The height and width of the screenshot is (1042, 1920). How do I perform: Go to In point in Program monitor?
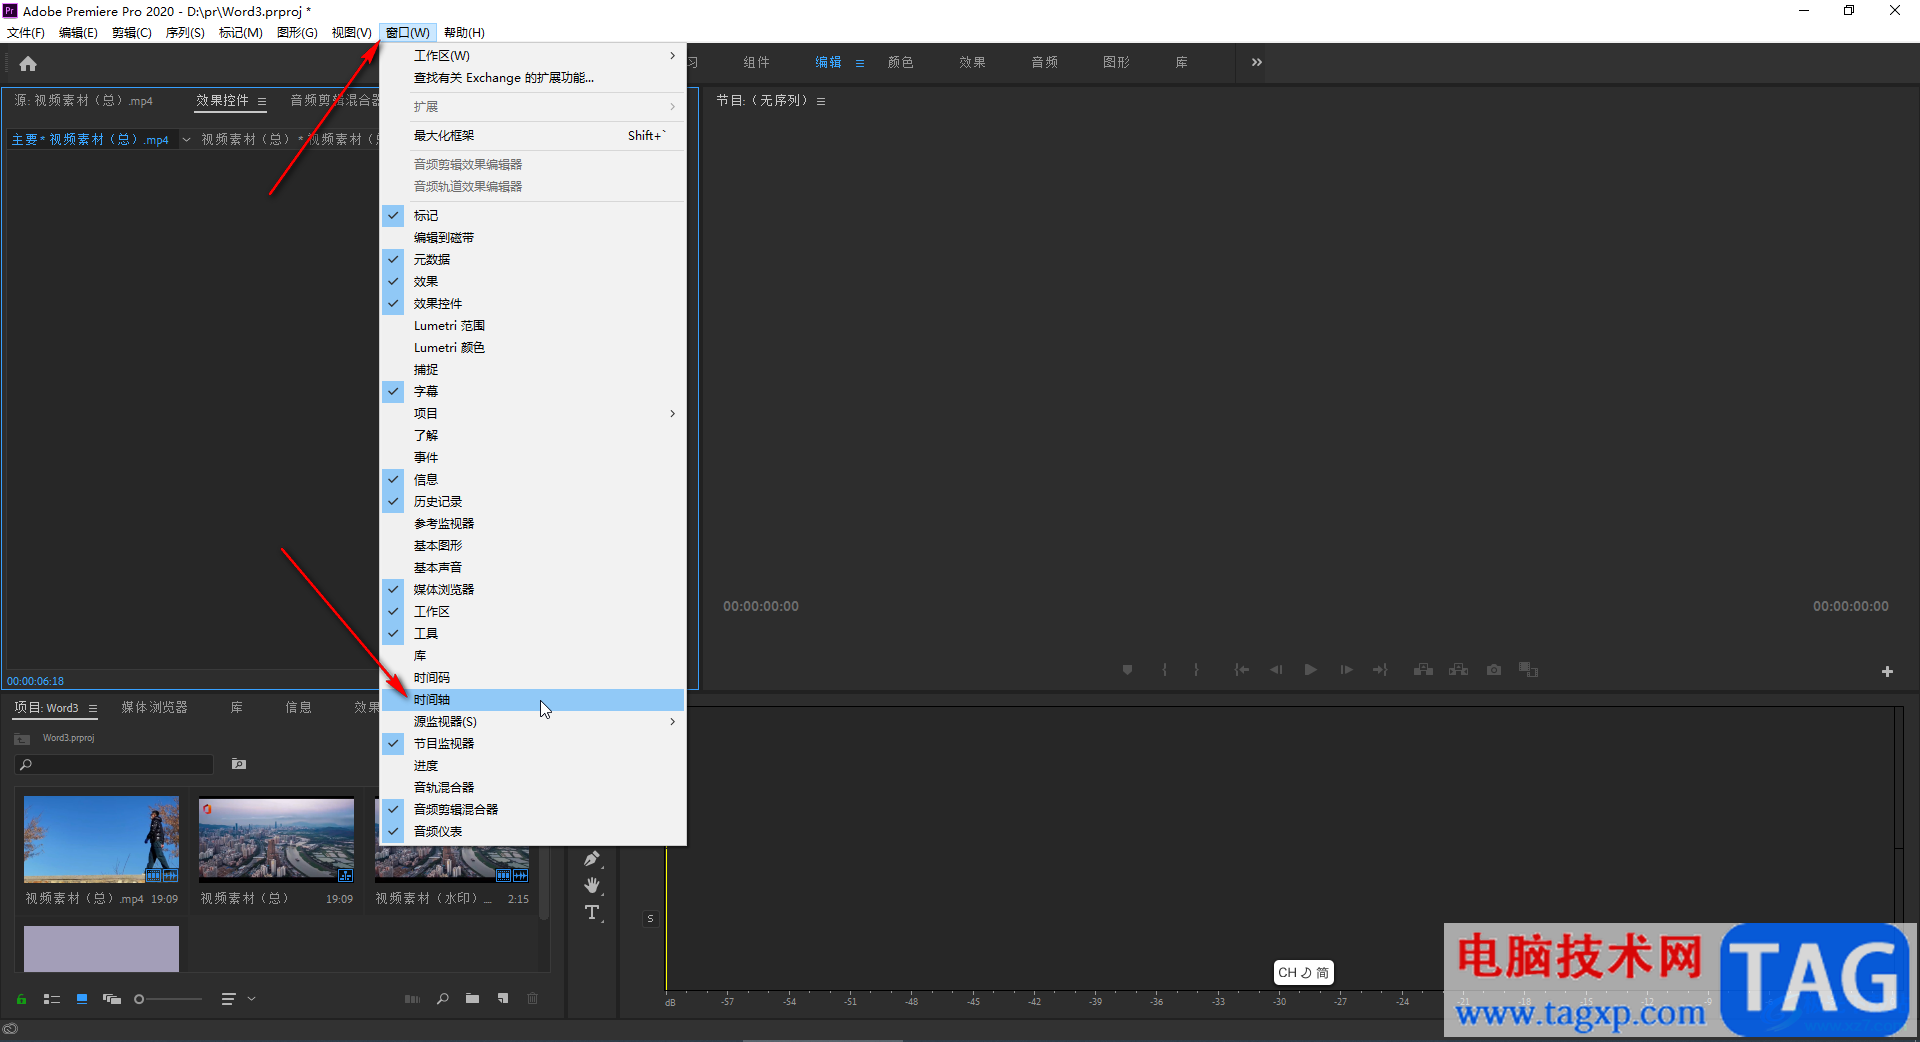coord(1241,670)
